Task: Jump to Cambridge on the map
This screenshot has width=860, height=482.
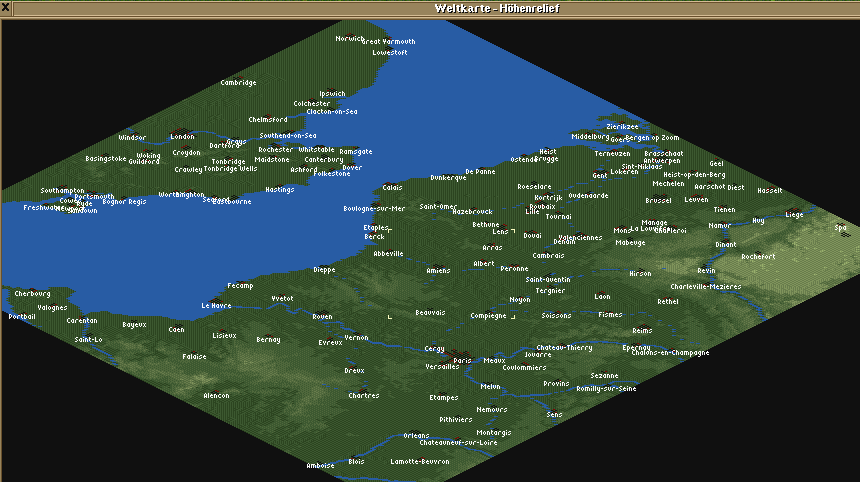Action: [238, 83]
